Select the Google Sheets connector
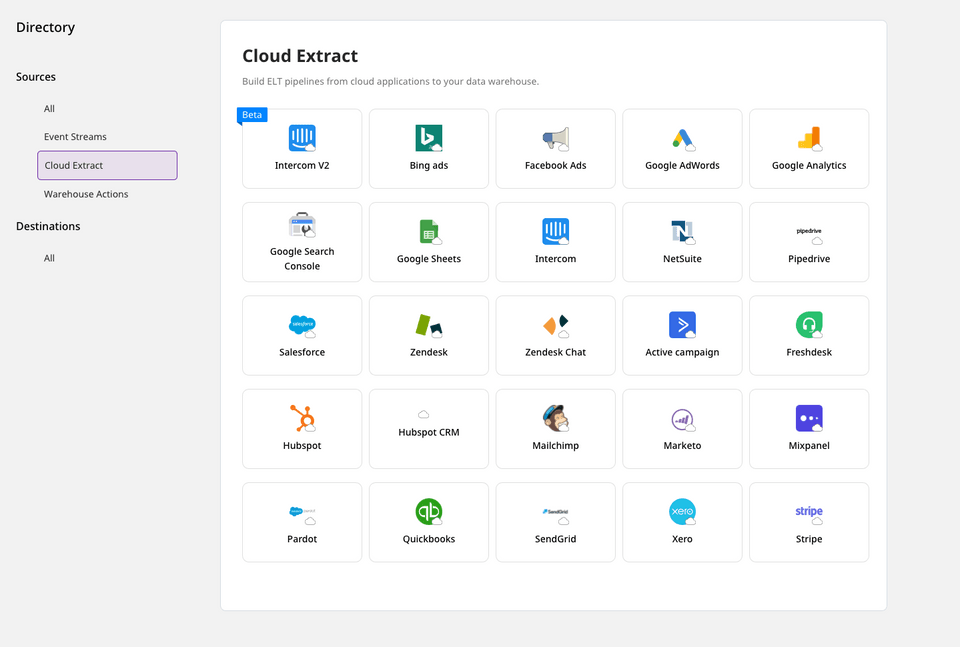The width and height of the screenshot is (960, 647). [x=428, y=241]
